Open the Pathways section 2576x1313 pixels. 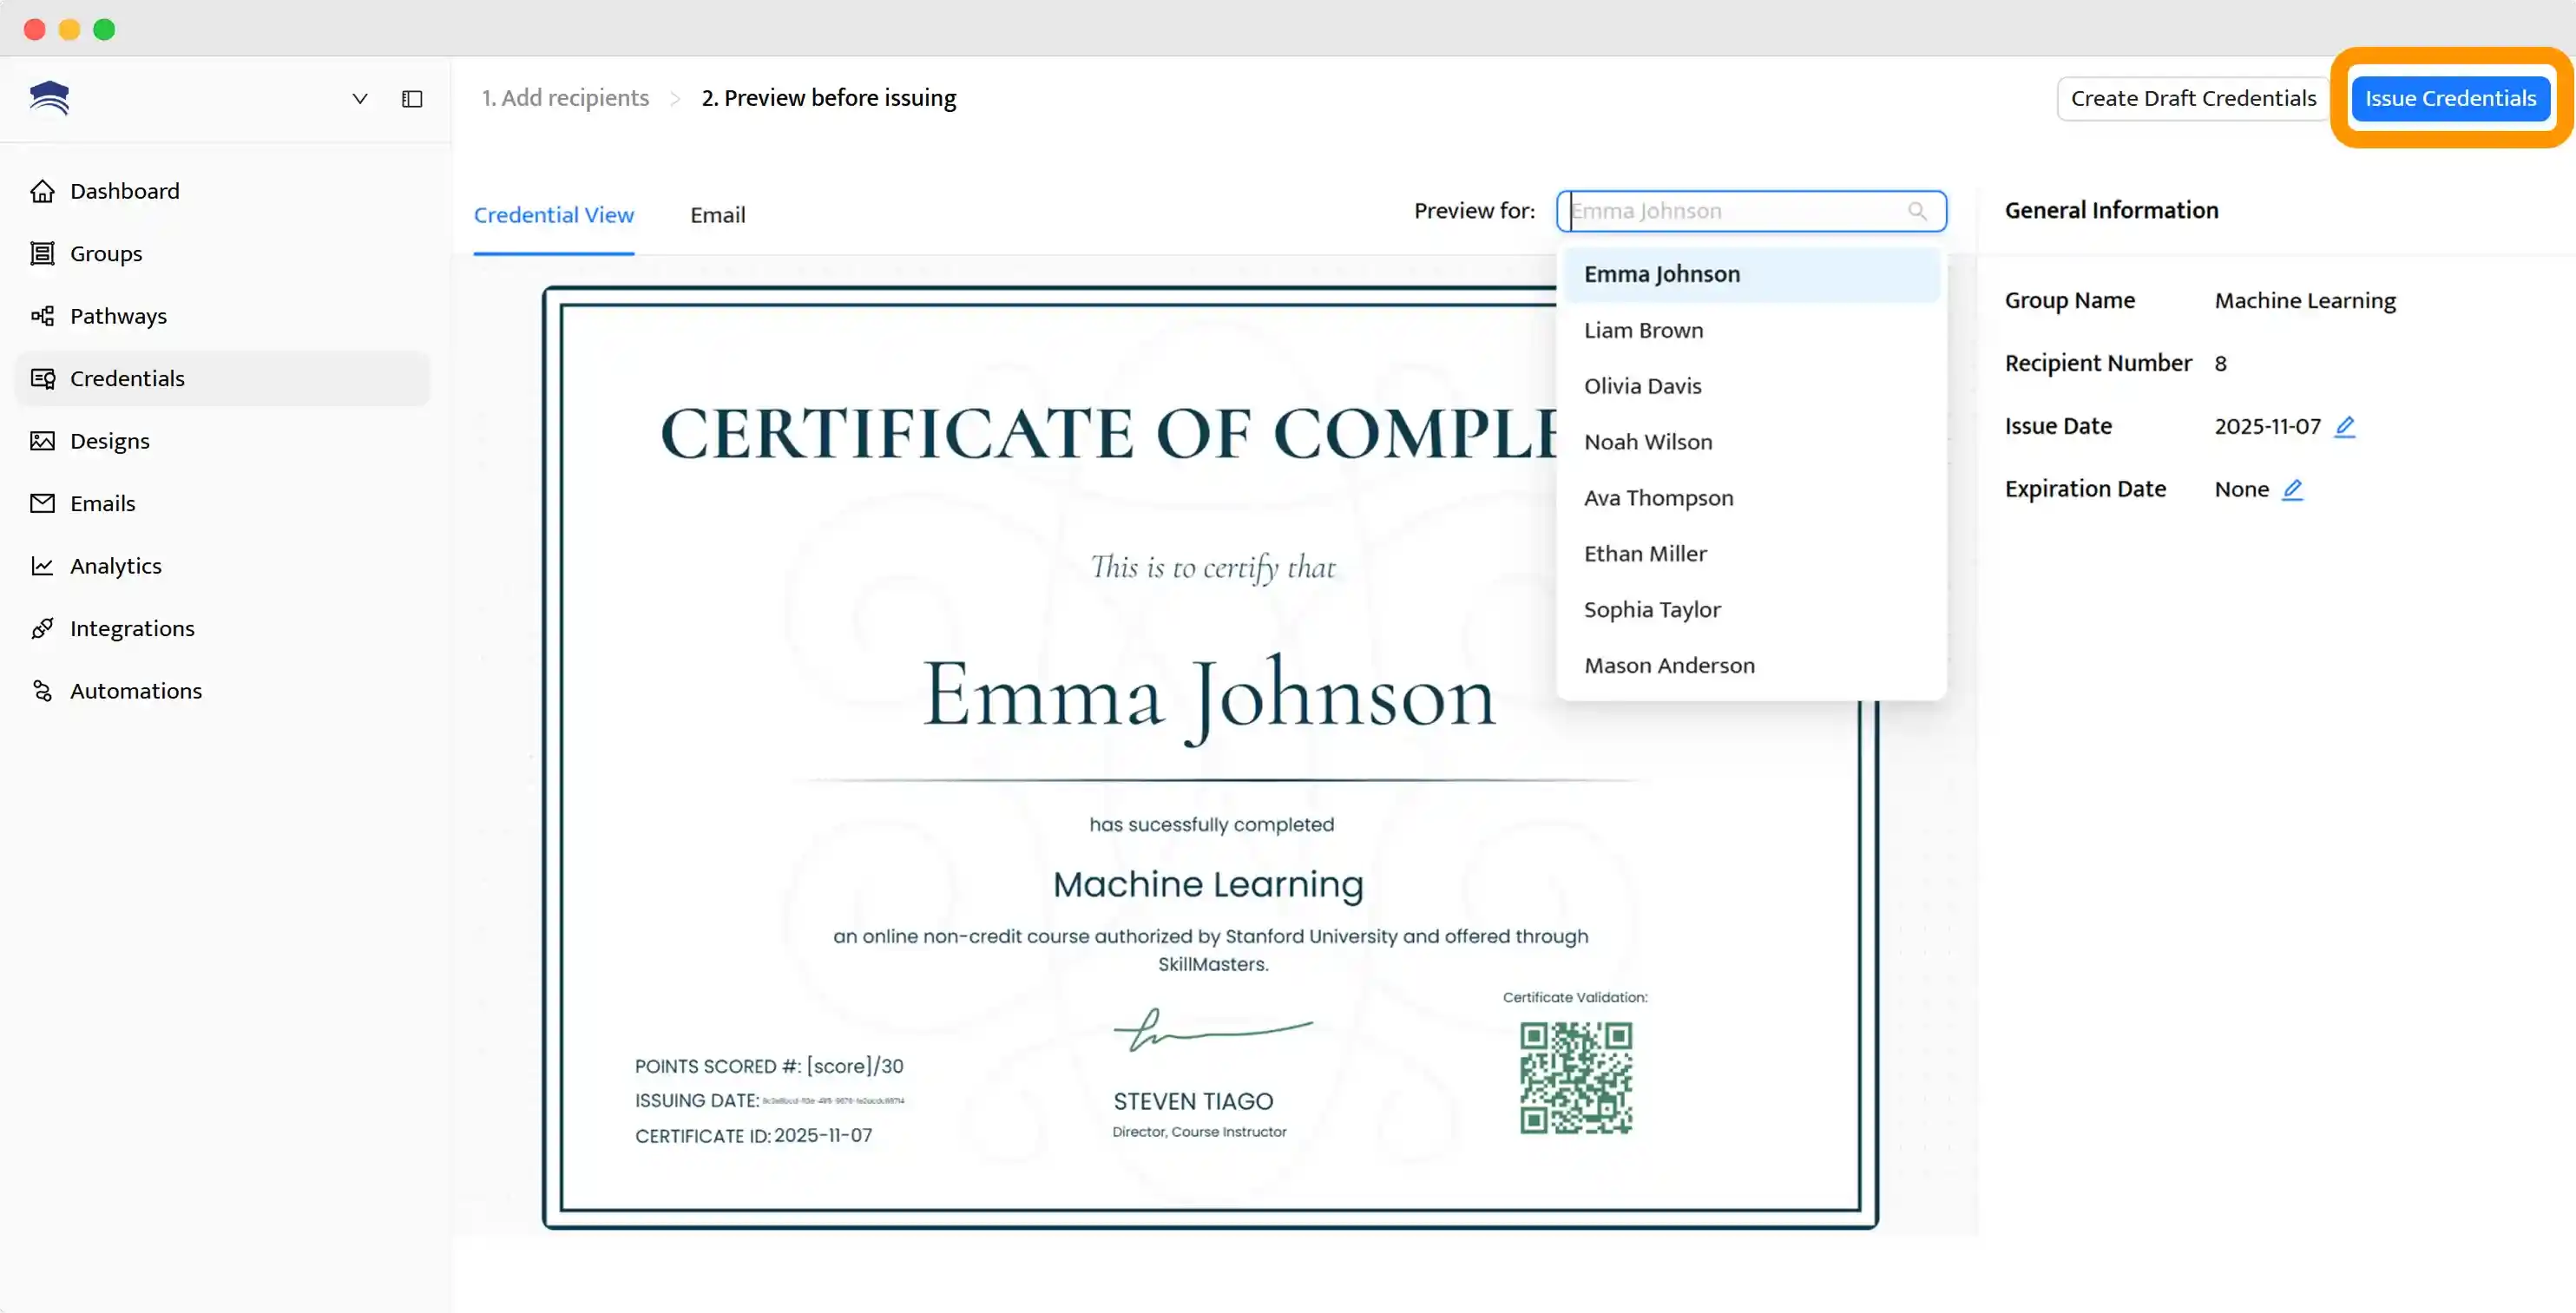point(118,316)
